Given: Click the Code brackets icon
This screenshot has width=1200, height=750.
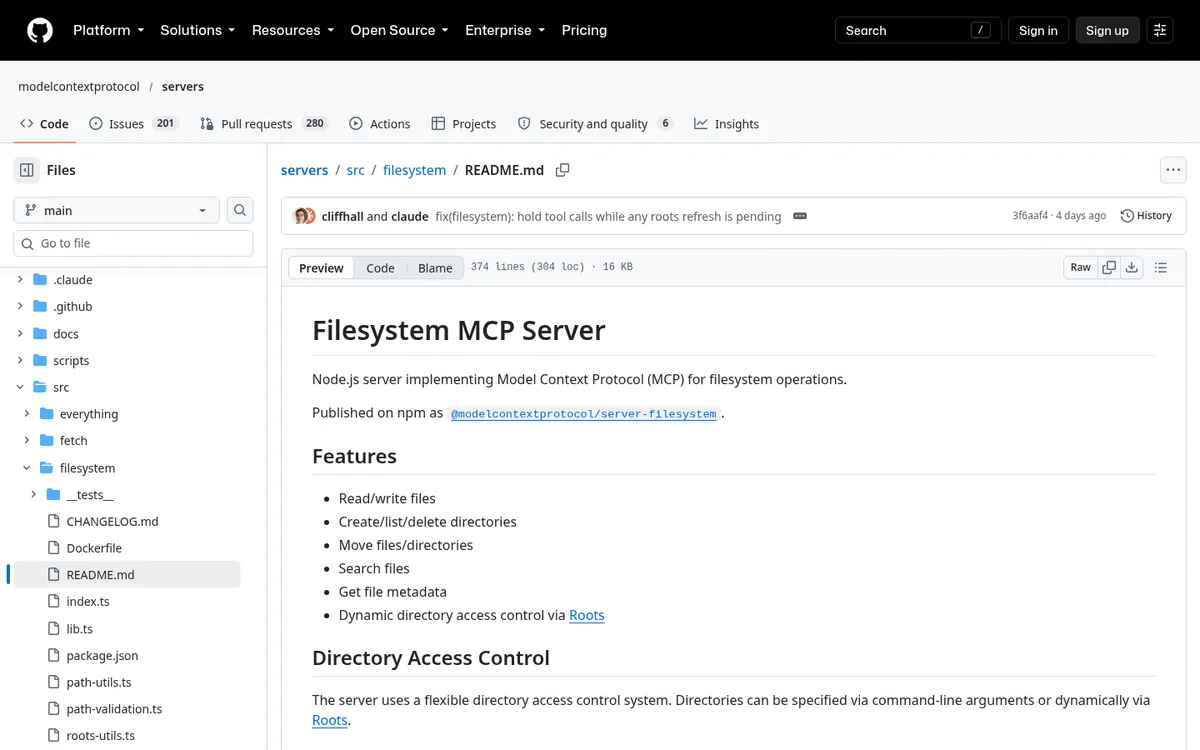Looking at the screenshot, I should point(27,124).
